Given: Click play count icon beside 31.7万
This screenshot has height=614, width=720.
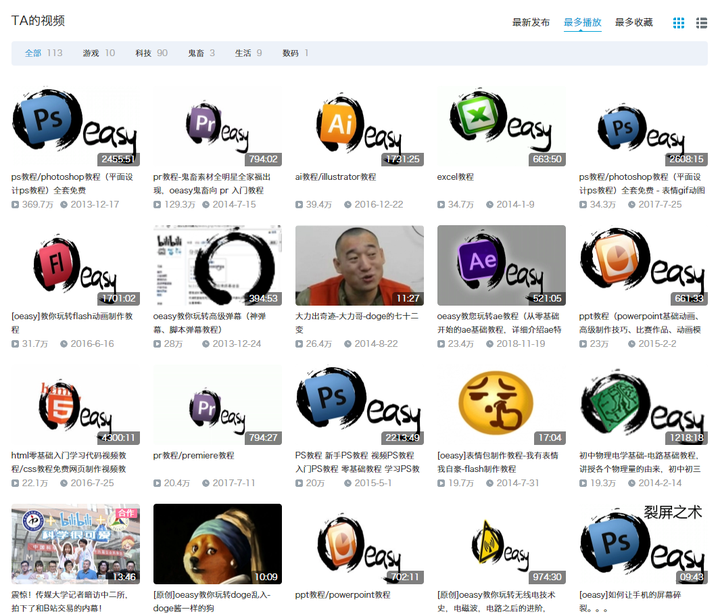Looking at the screenshot, I should coord(15,344).
